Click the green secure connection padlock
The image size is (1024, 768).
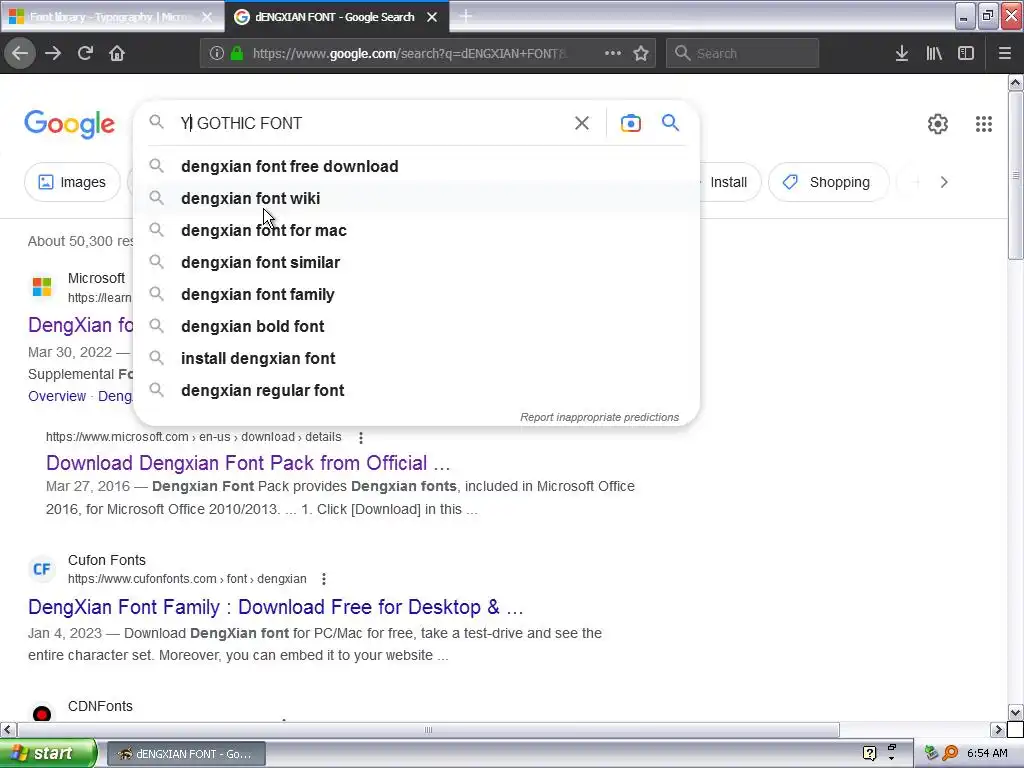coord(237,54)
